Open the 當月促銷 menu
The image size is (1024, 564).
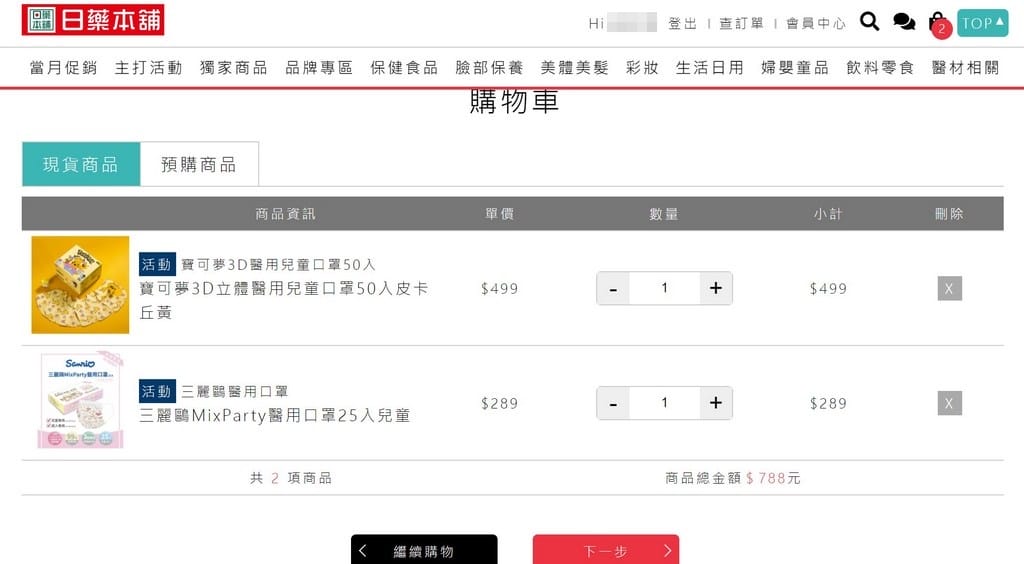pos(63,67)
